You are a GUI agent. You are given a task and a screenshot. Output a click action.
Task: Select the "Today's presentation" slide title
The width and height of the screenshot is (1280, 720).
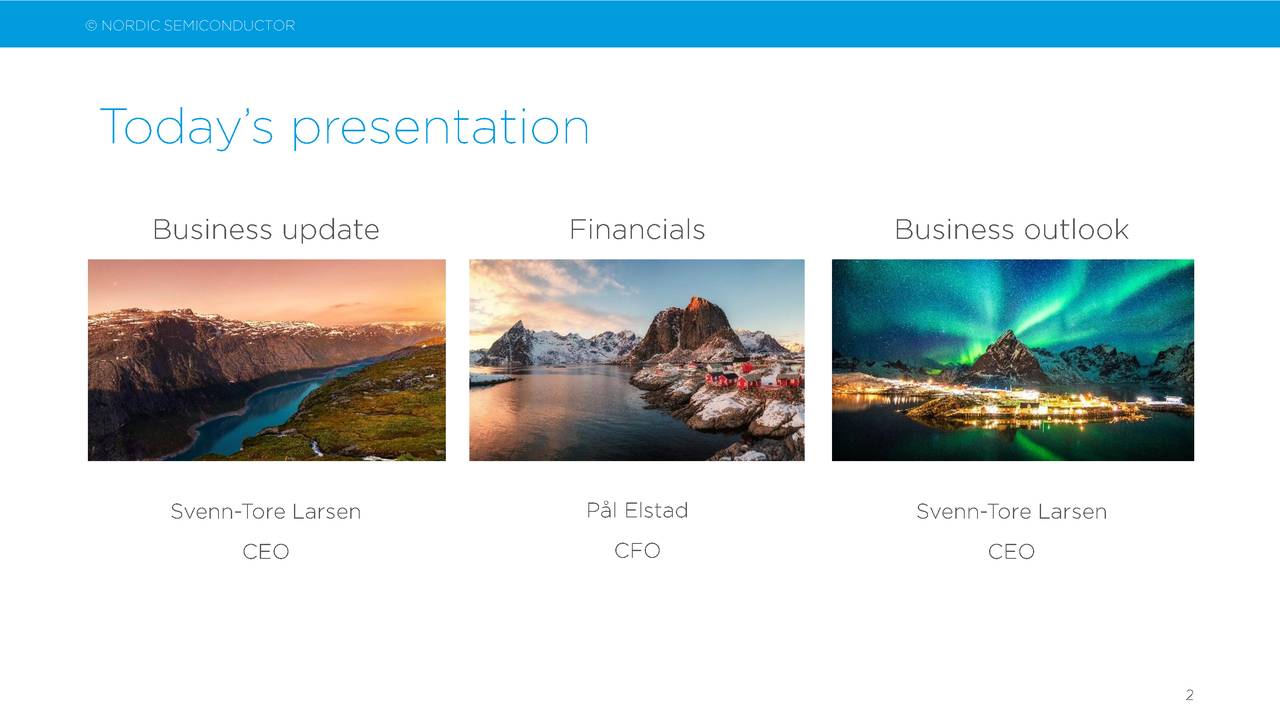344,127
